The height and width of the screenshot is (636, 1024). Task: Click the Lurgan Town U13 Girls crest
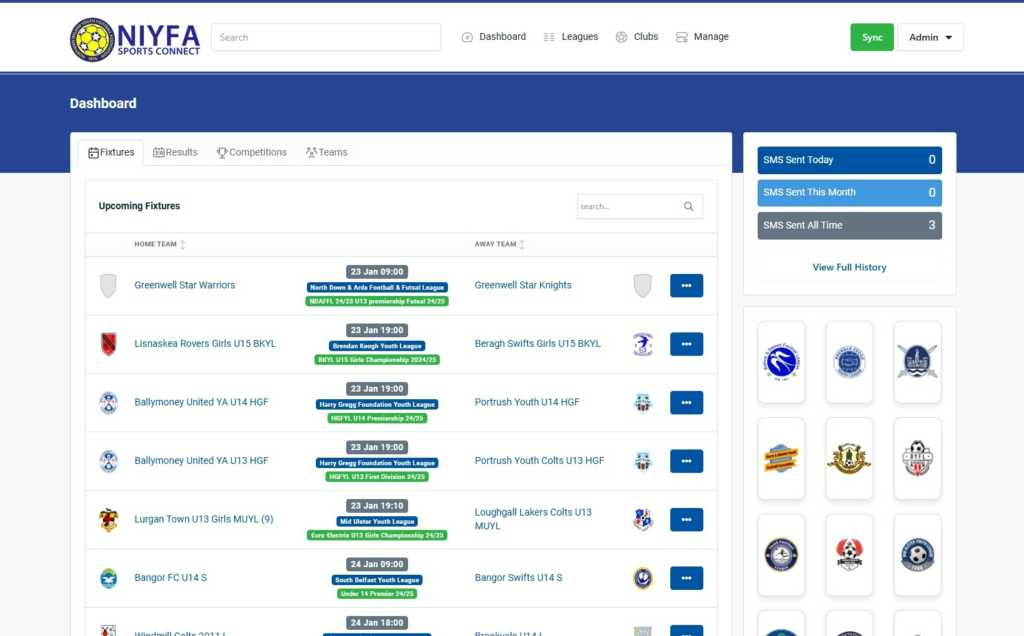108,520
